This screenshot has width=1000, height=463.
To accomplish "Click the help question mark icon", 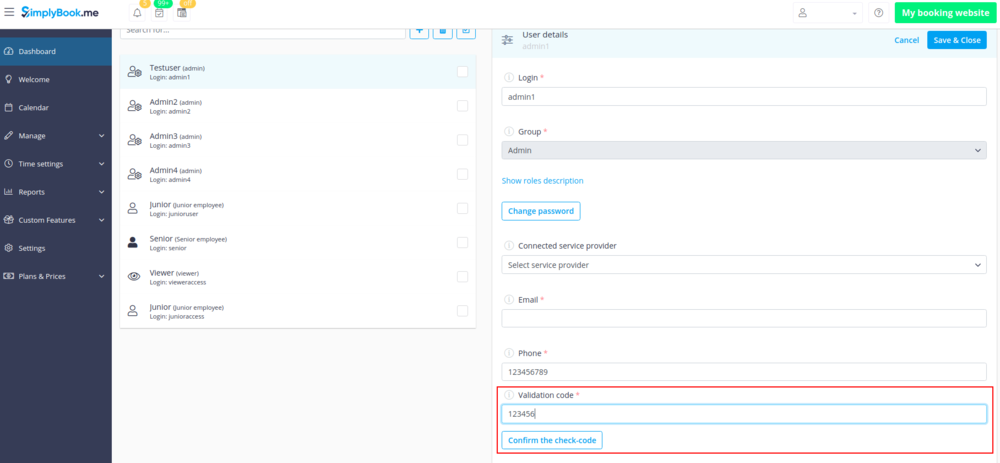I will [x=878, y=13].
